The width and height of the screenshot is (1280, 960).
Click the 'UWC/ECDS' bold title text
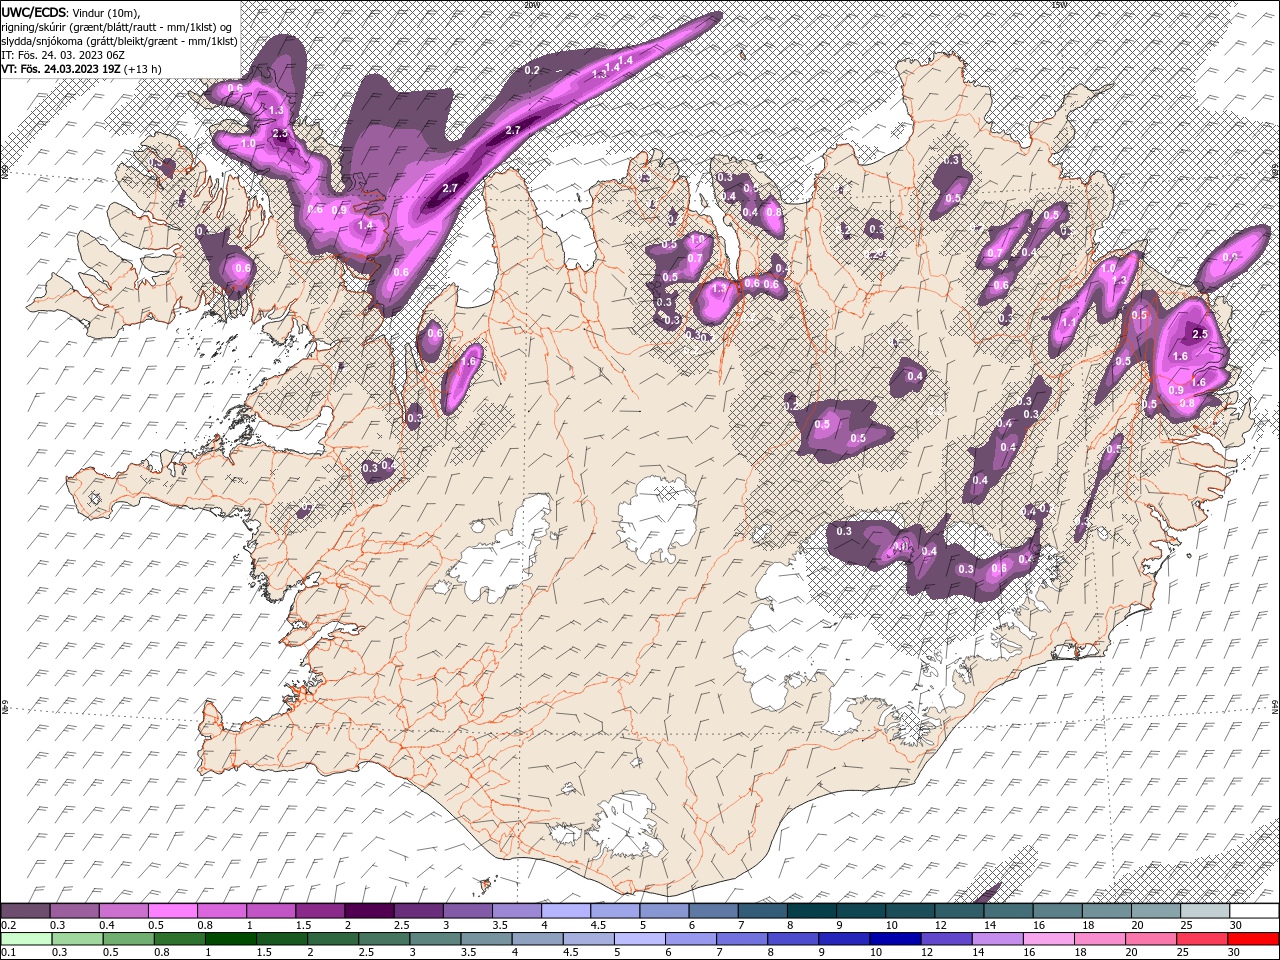pyautogui.click(x=34, y=12)
